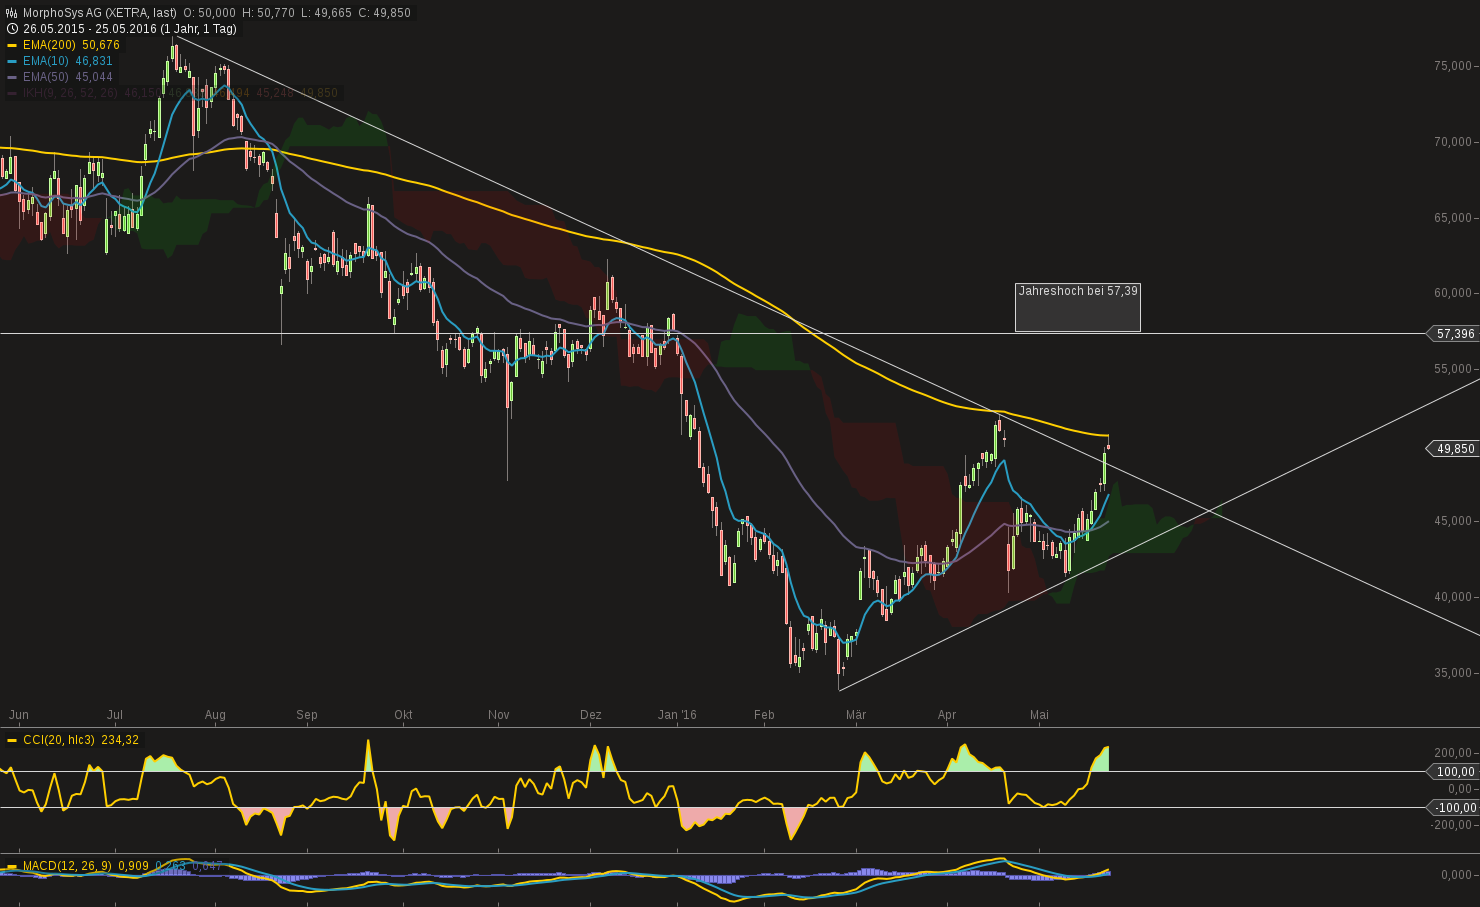Viewport: 1480px width, 907px height.
Task: Click the Dez month label on time axis
Action: click(x=591, y=715)
